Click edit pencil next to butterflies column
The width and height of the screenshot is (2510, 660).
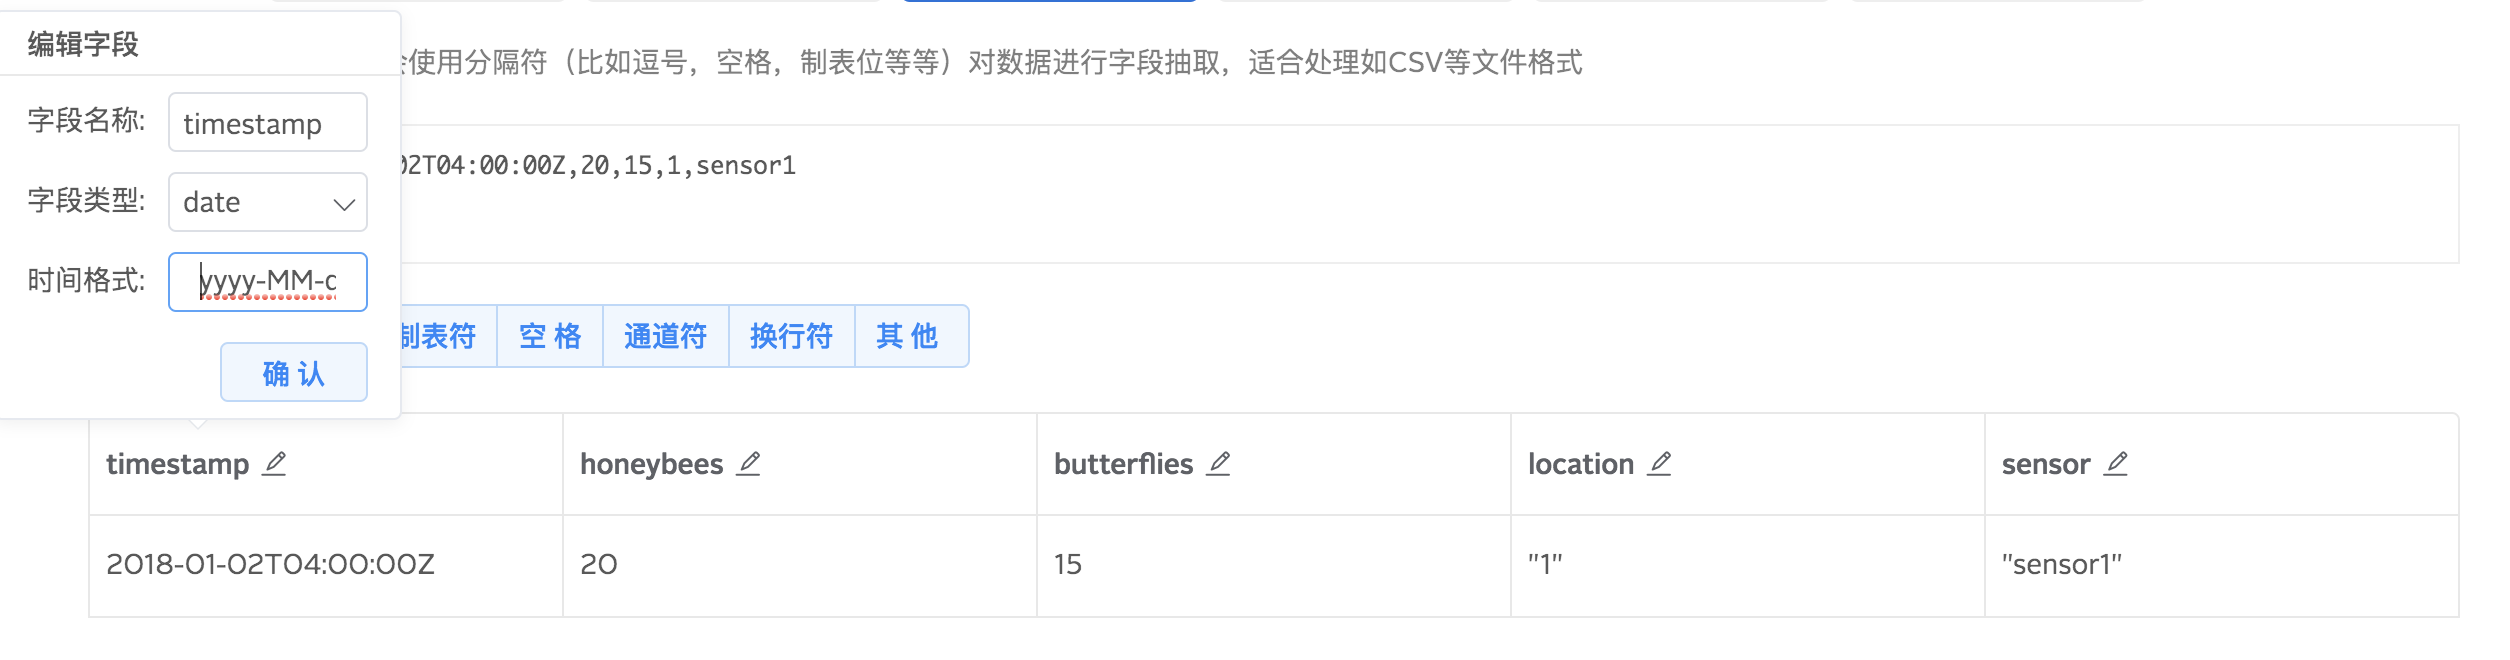(x=1218, y=464)
